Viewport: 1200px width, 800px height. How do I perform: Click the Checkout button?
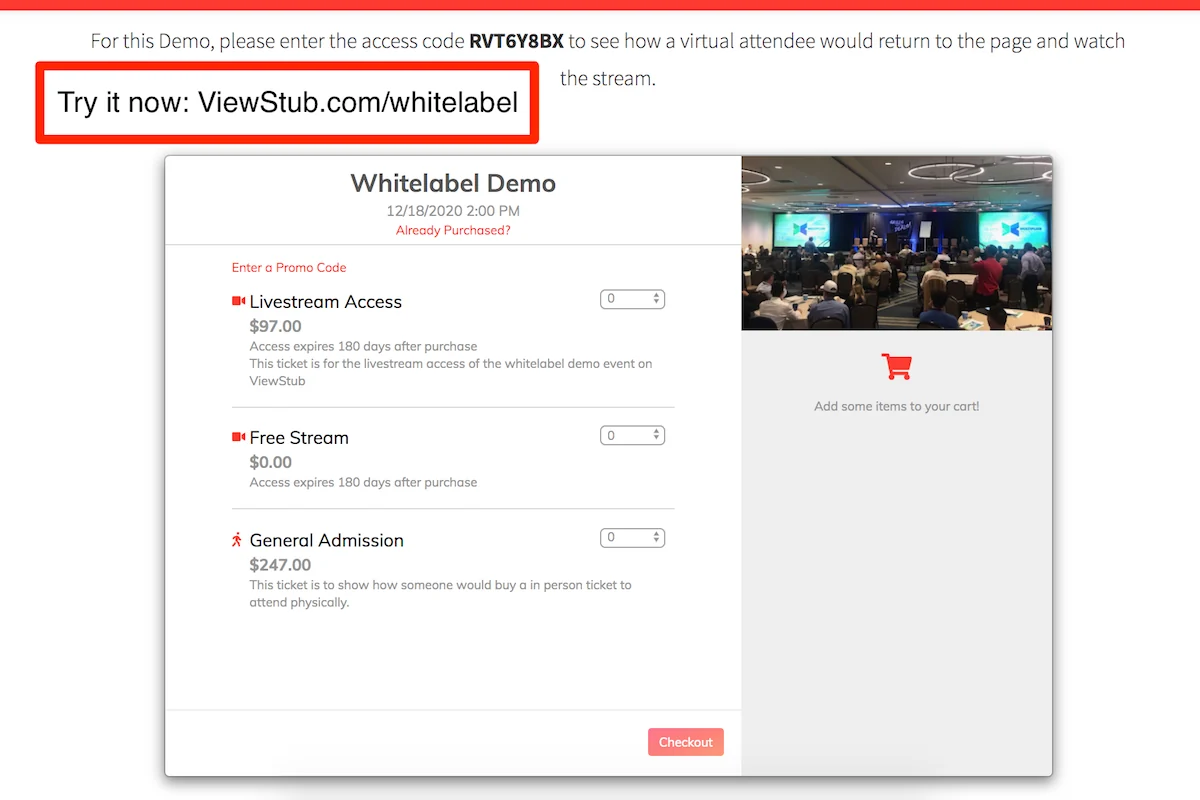[686, 742]
